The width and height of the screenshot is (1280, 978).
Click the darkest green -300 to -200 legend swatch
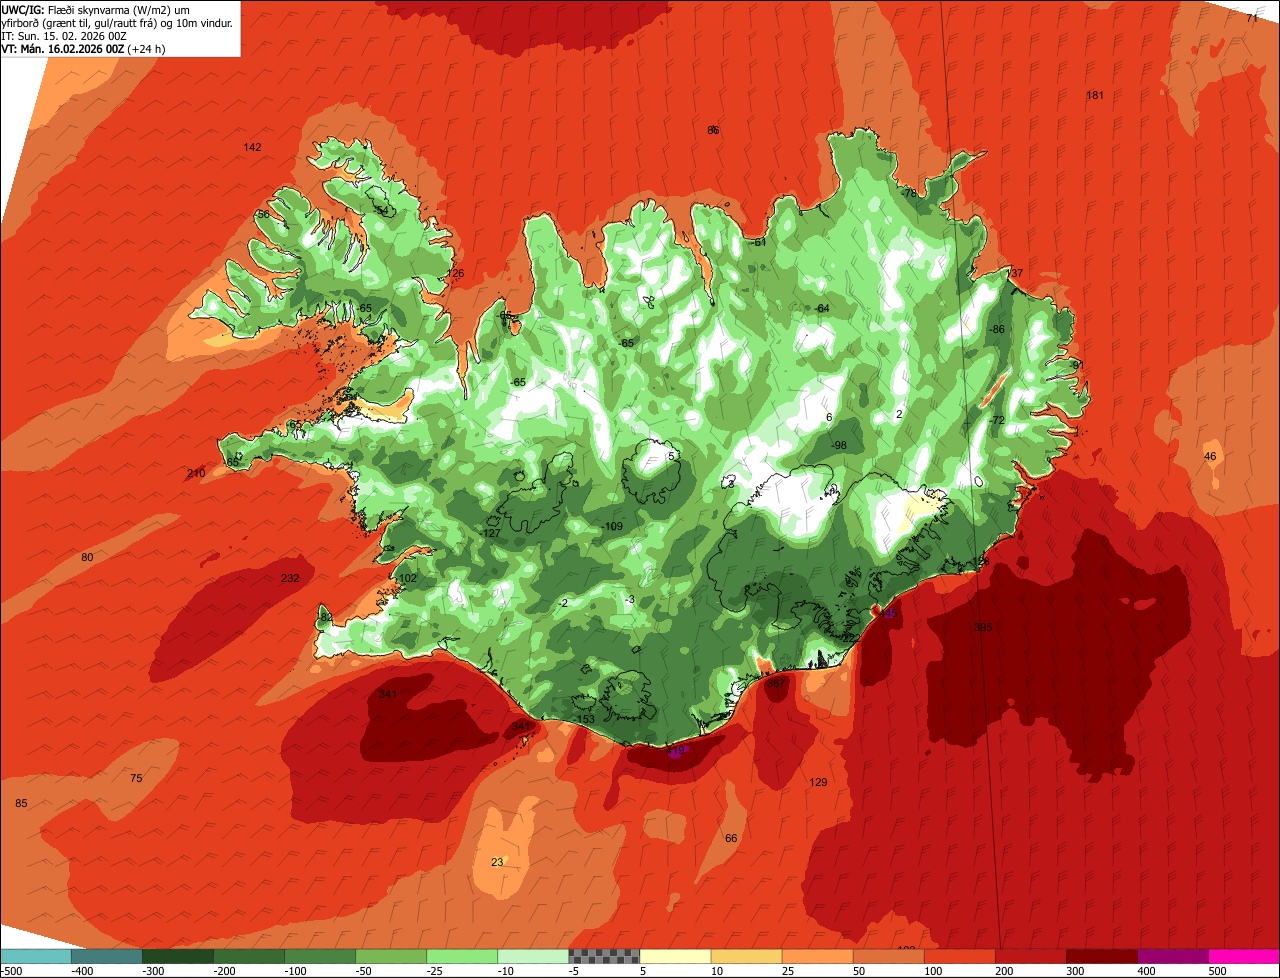tap(178, 956)
